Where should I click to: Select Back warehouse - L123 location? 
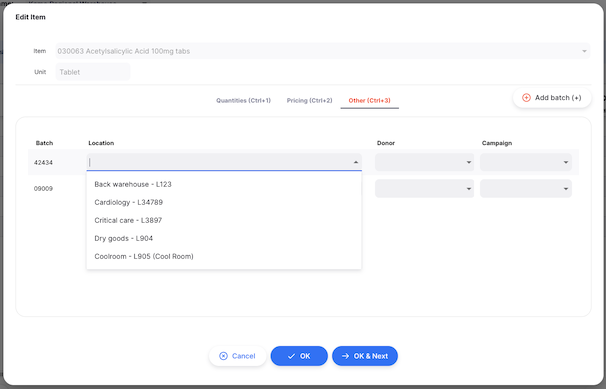[224, 184]
